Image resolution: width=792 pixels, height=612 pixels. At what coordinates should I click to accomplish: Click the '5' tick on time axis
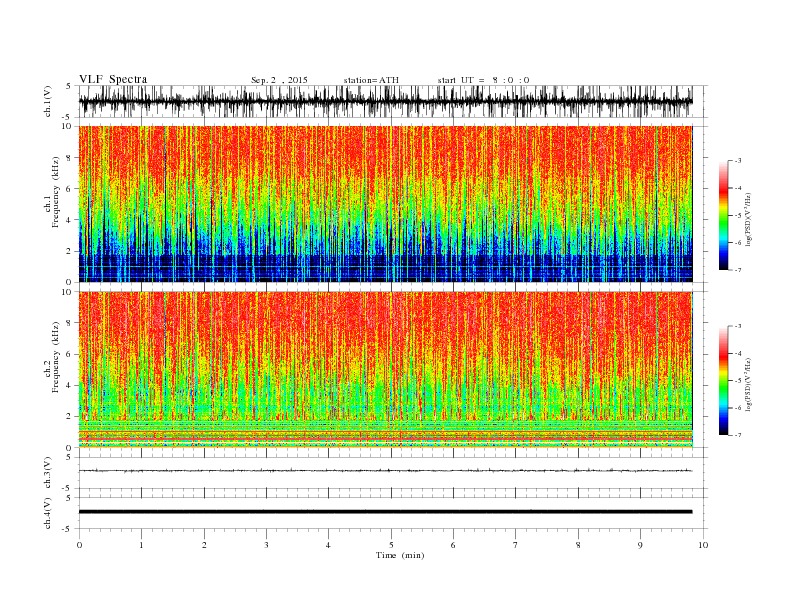coord(391,545)
